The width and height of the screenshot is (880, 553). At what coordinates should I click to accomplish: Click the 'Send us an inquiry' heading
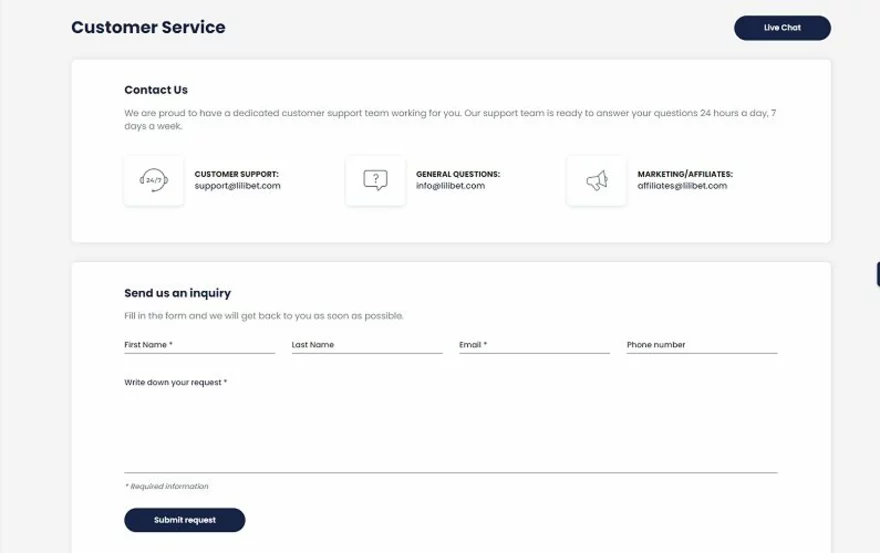[x=177, y=293]
